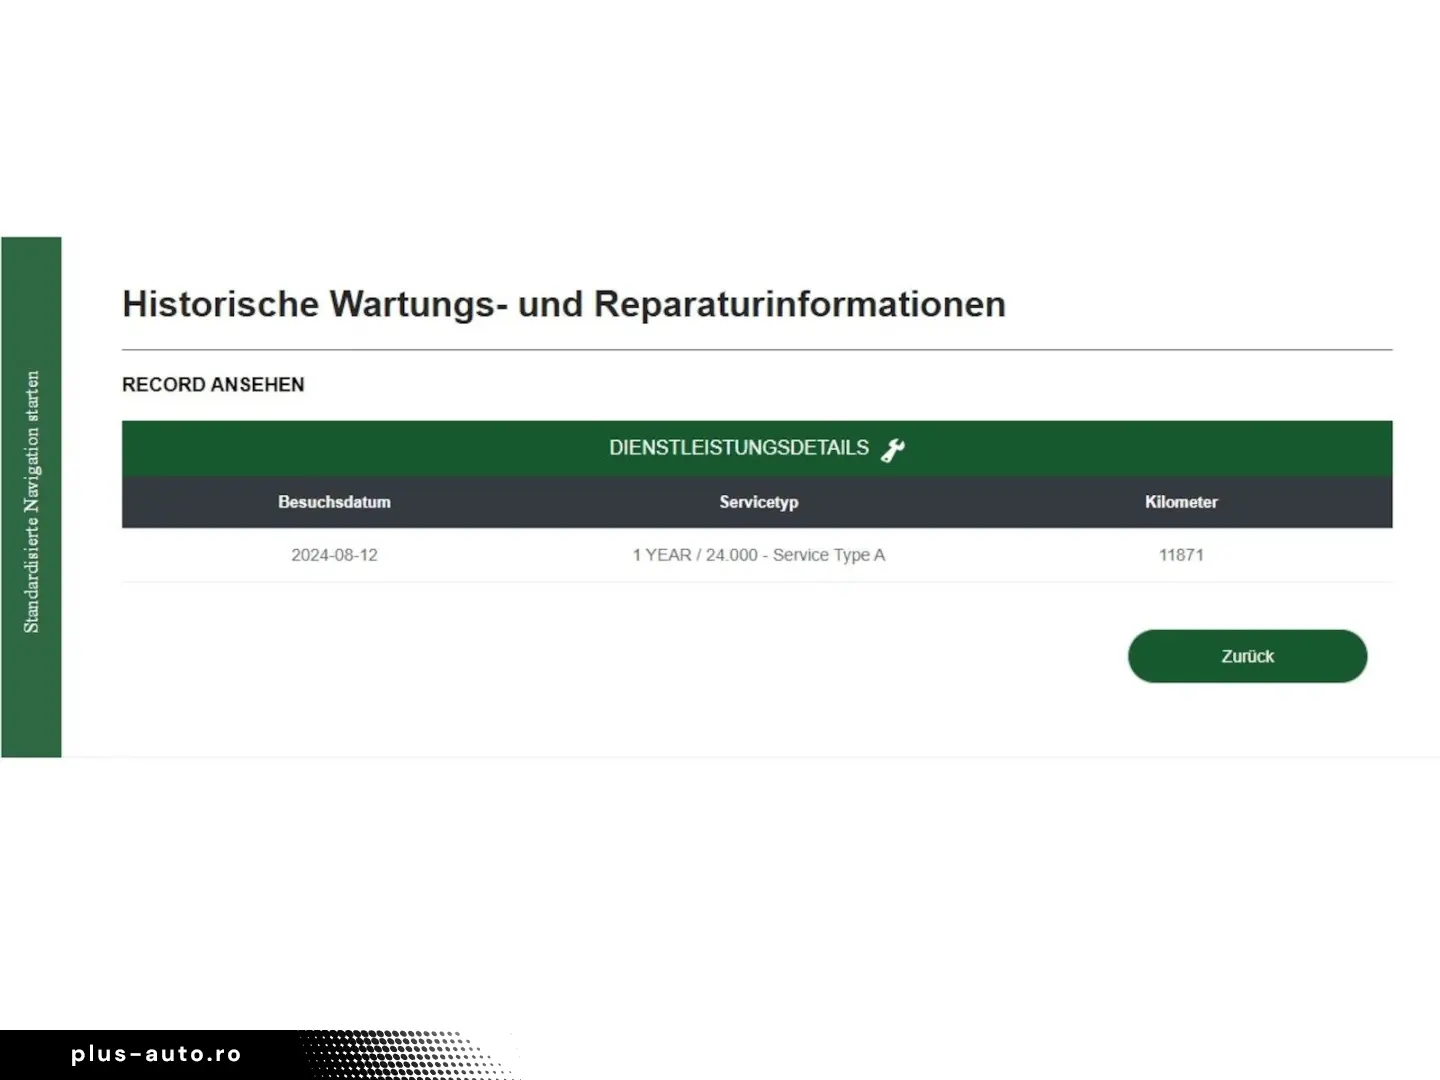Click the kilometer value 11871
The width and height of the screenshot is (1440, 1080).
click(x=1180, y=555)
